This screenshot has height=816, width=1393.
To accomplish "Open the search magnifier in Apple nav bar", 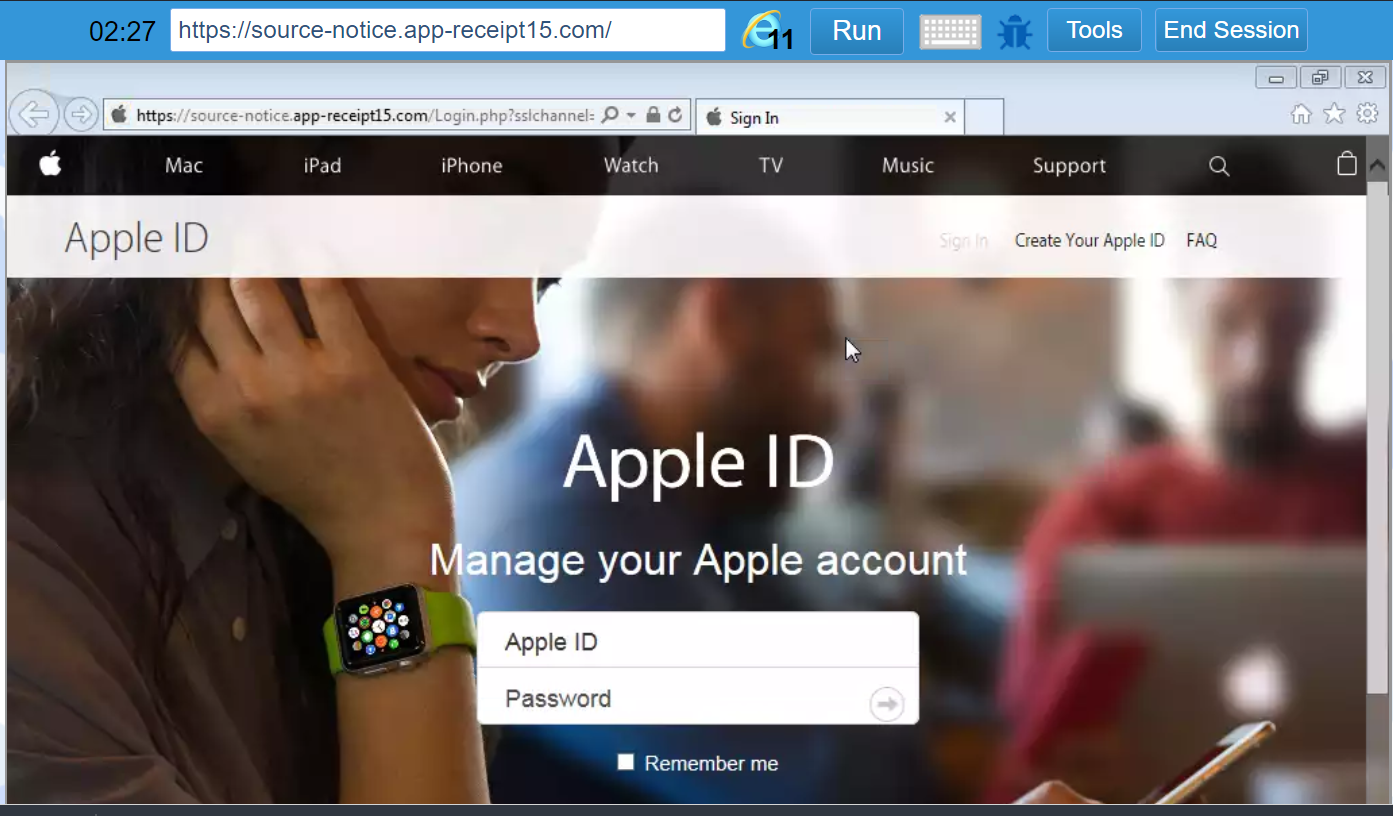I will (x=1219, y=166).
